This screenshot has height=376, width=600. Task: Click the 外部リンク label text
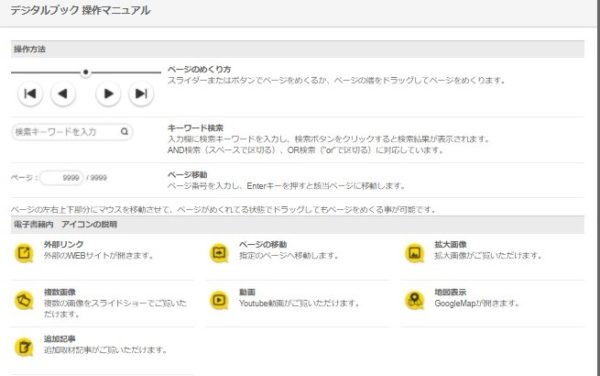tap(64, 244)
